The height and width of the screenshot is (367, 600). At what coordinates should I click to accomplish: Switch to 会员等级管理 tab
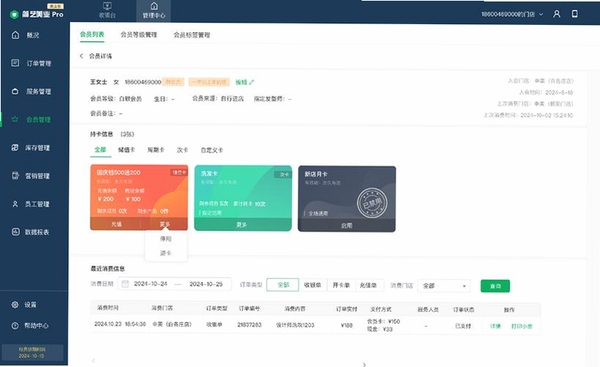pyautogui.click(x=139, y=35)
